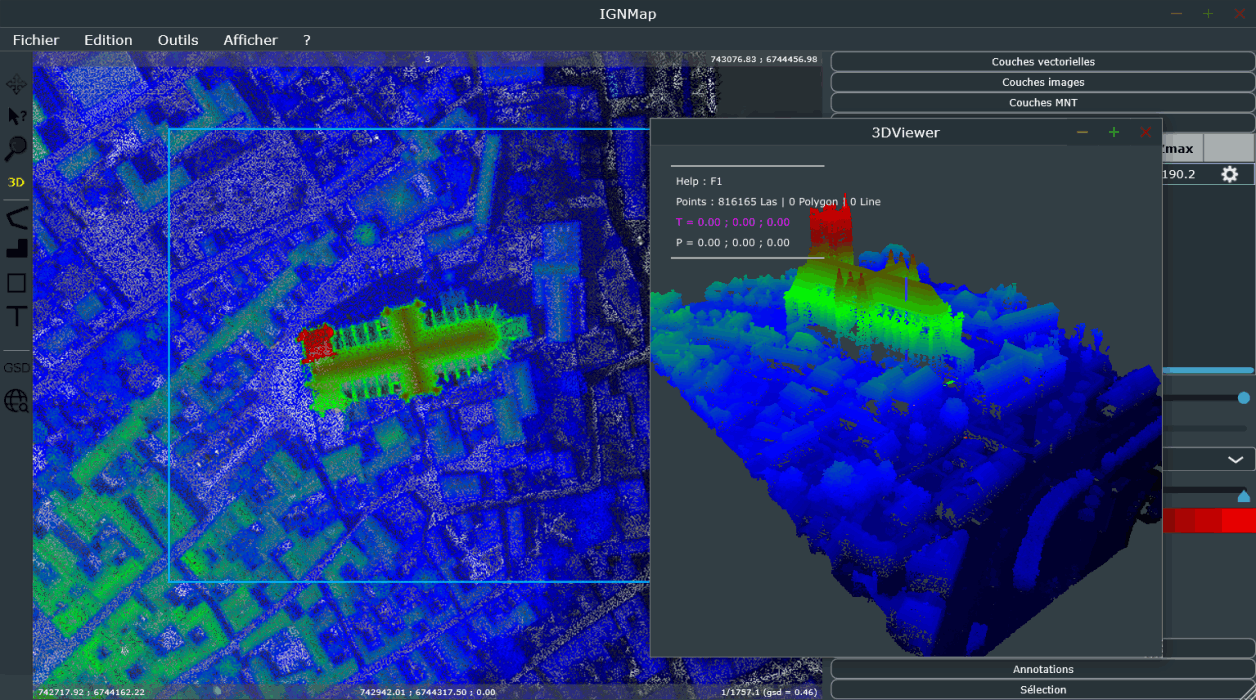This screenshot has width=1256, height=700.
Task: Select the pan/move tool
Action: point(17,84)
